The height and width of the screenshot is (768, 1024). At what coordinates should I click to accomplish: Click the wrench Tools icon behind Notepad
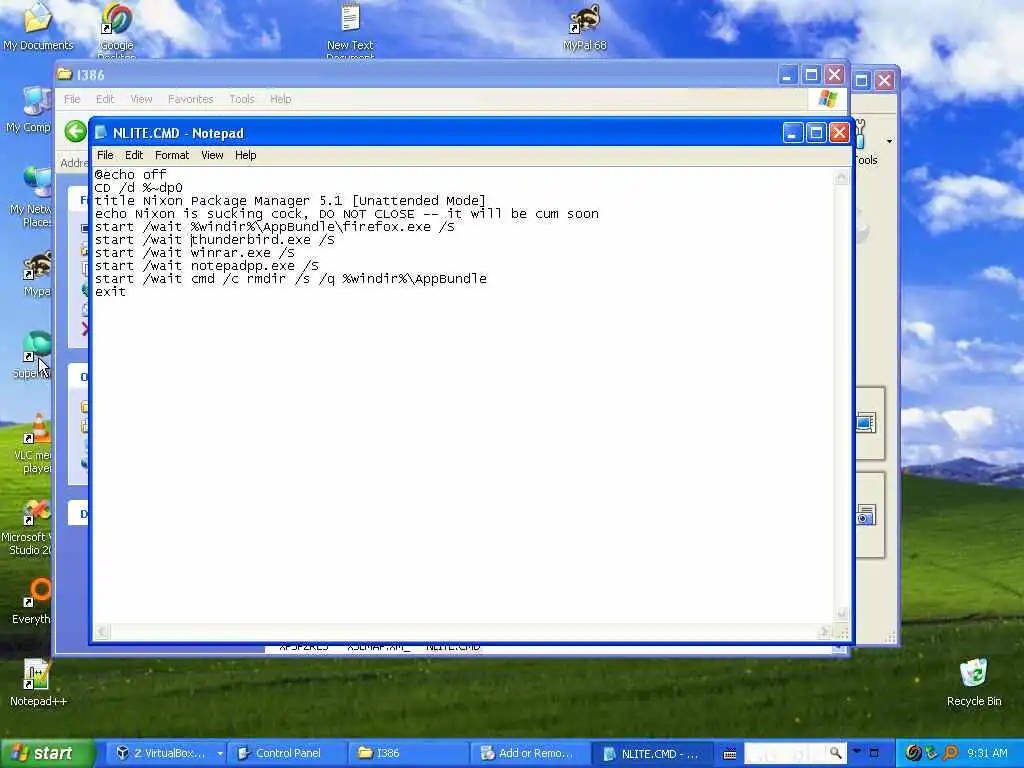[x=862, y=135]
